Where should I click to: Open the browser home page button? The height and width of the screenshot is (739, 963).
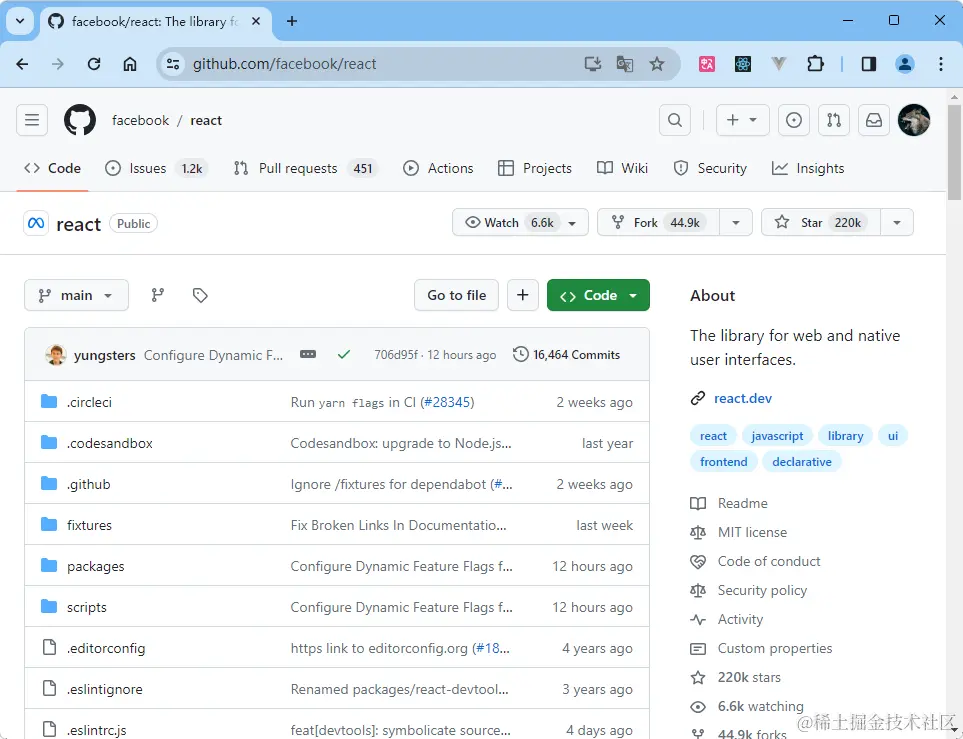pyautogui.click(x=130, y=64)
